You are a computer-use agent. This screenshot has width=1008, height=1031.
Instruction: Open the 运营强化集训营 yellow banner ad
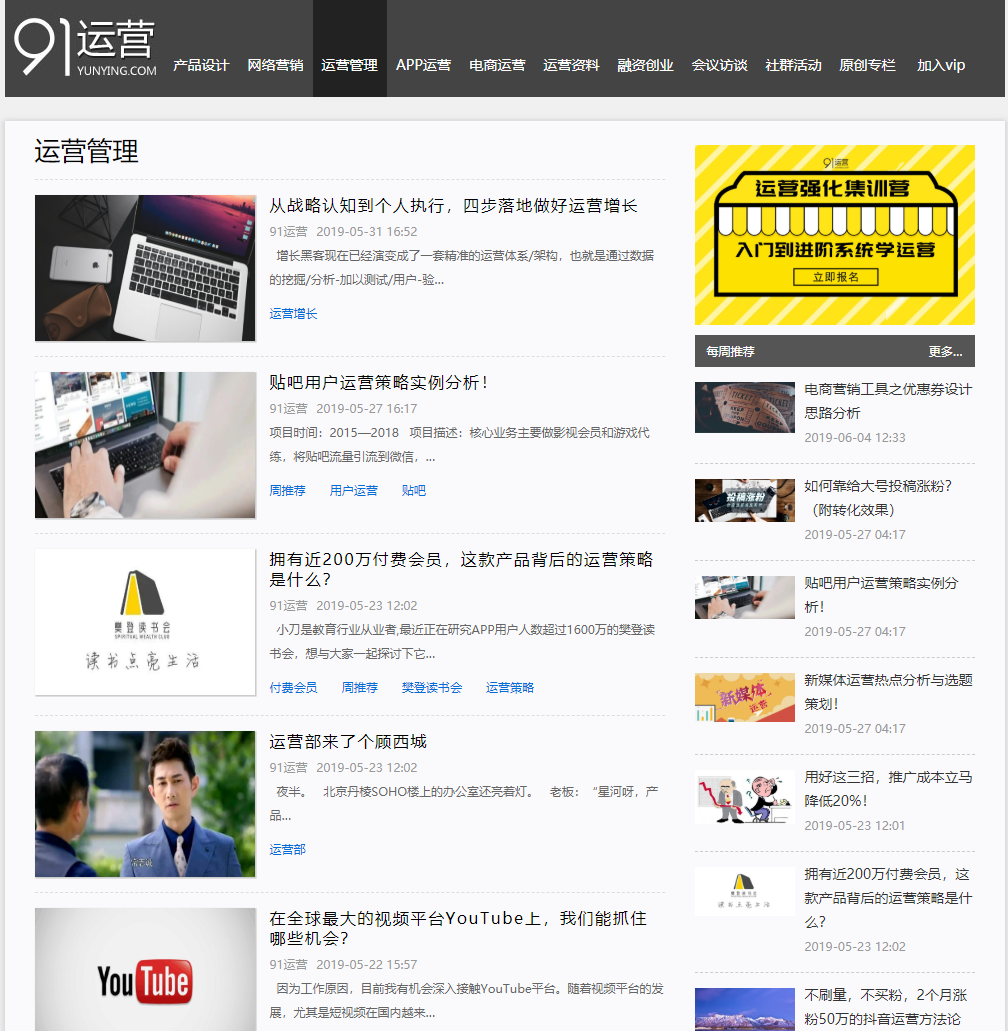pyautogui.click(x=834, y=235)
